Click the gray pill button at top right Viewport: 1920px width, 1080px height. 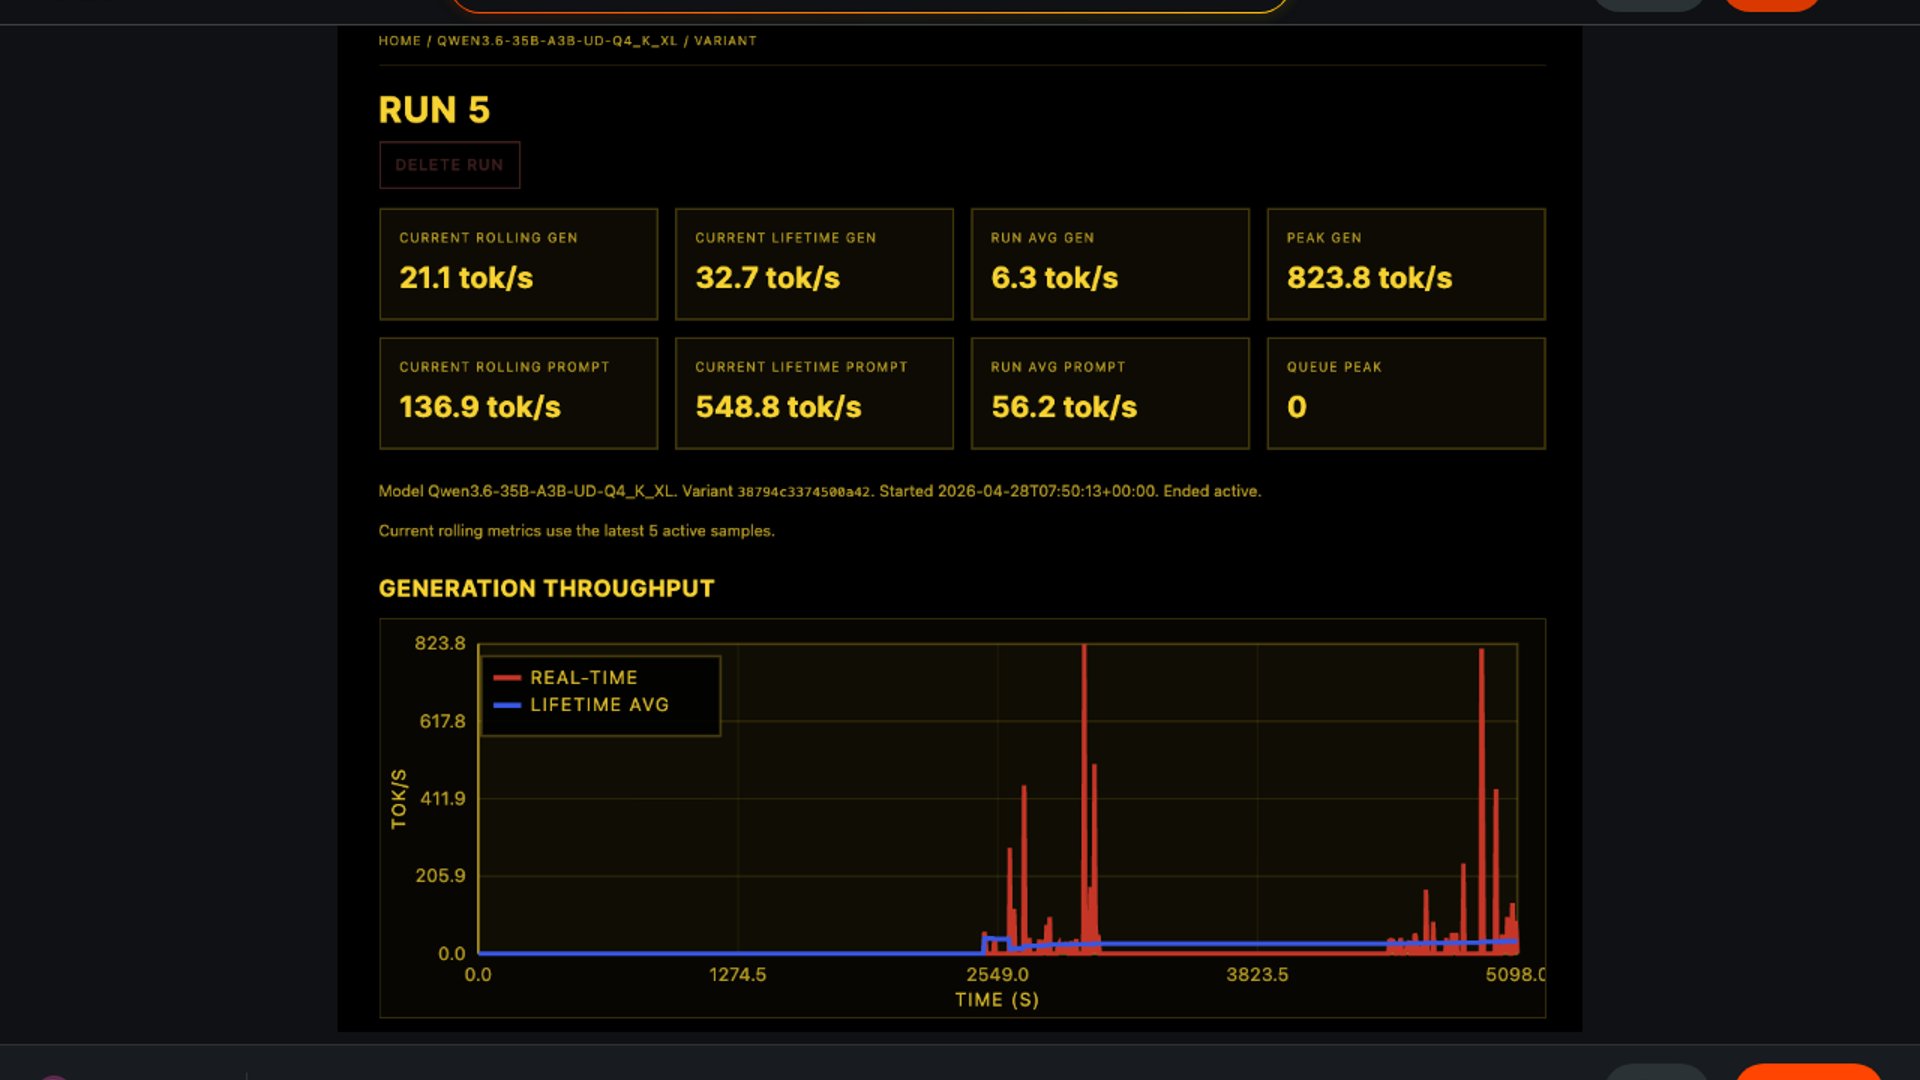click(1648, 4)
